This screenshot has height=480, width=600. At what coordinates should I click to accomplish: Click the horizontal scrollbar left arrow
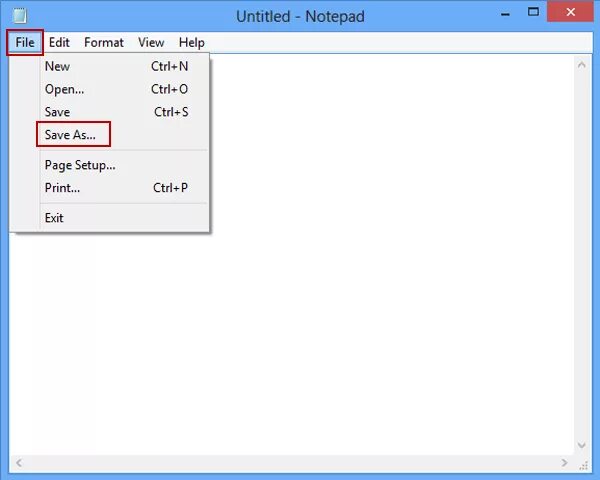[x=18, y=463]
